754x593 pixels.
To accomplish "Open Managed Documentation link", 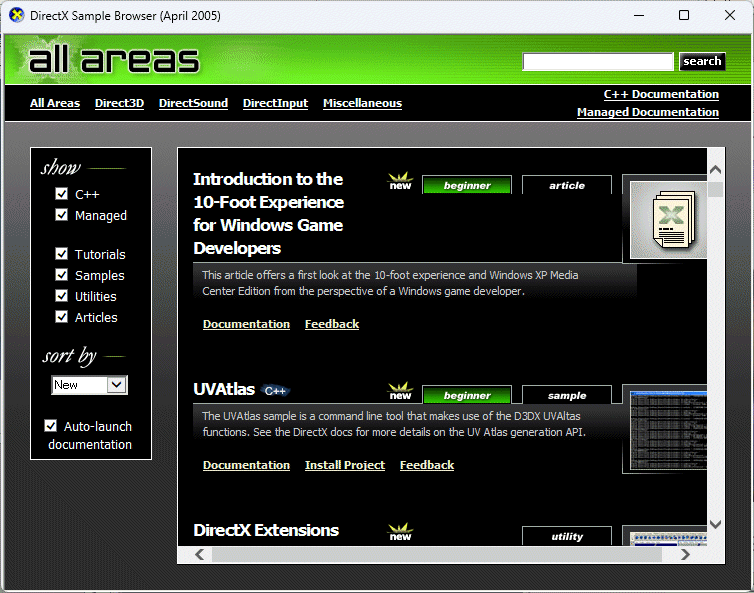I will point(648,112).
